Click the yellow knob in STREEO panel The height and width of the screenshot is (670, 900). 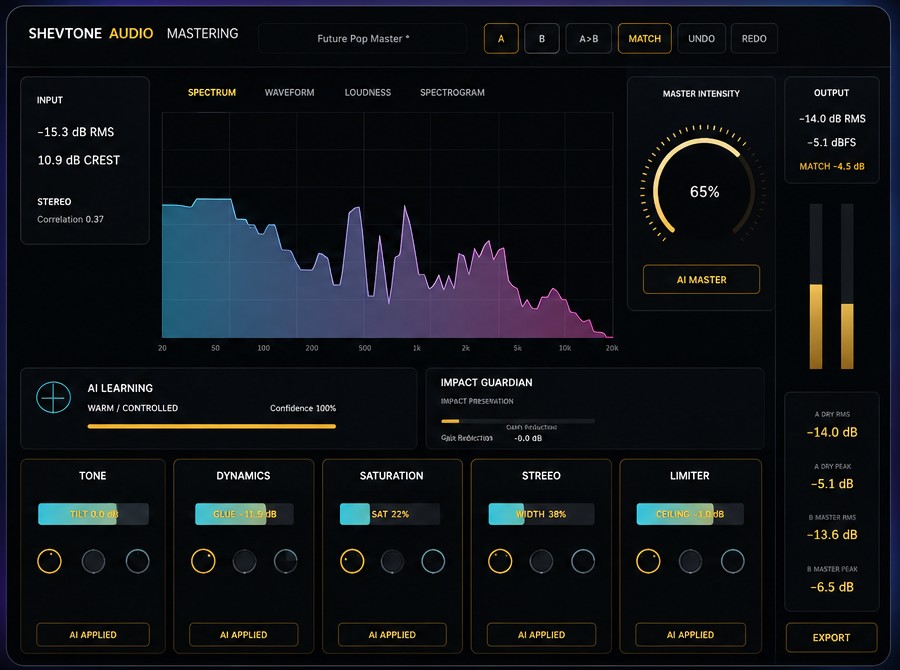pos(500,561)
